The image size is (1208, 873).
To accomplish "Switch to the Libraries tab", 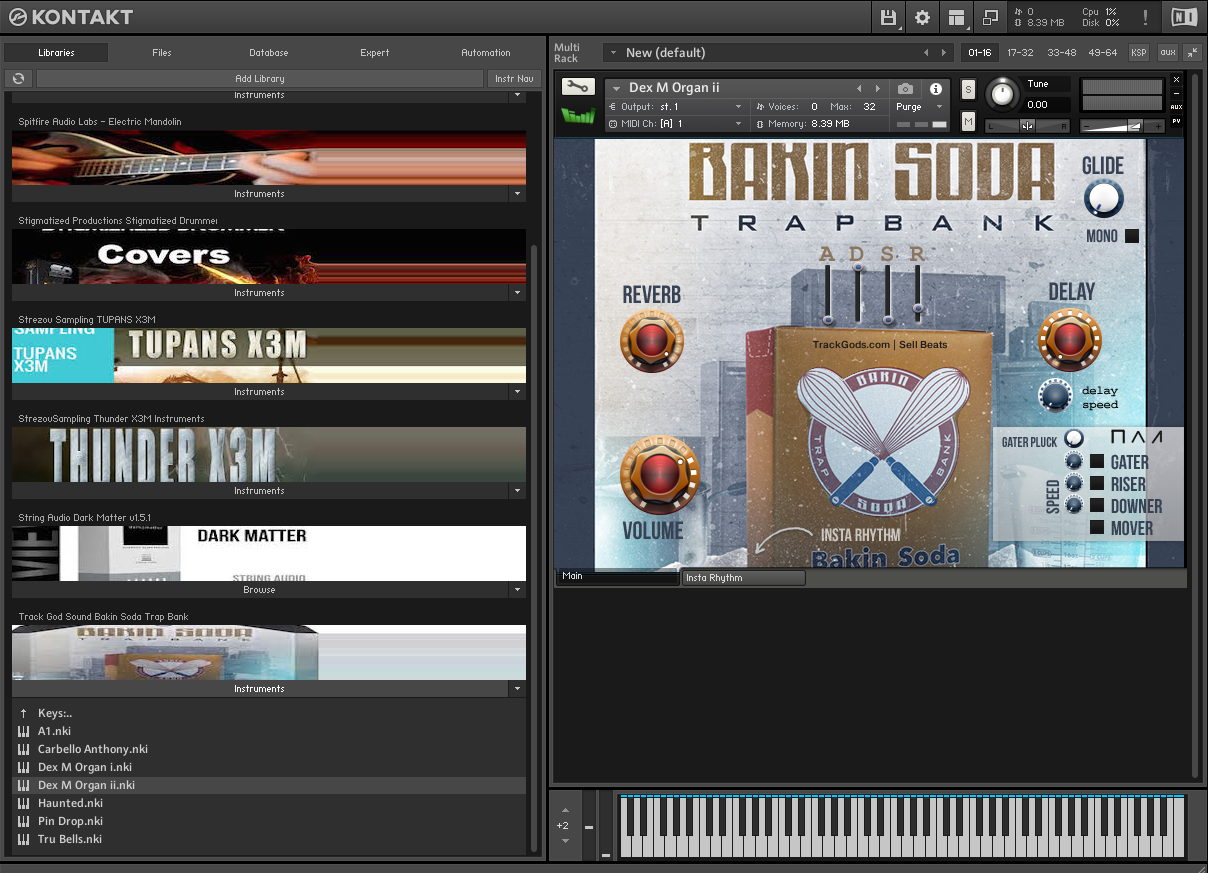I will click(x=56, y=53).
